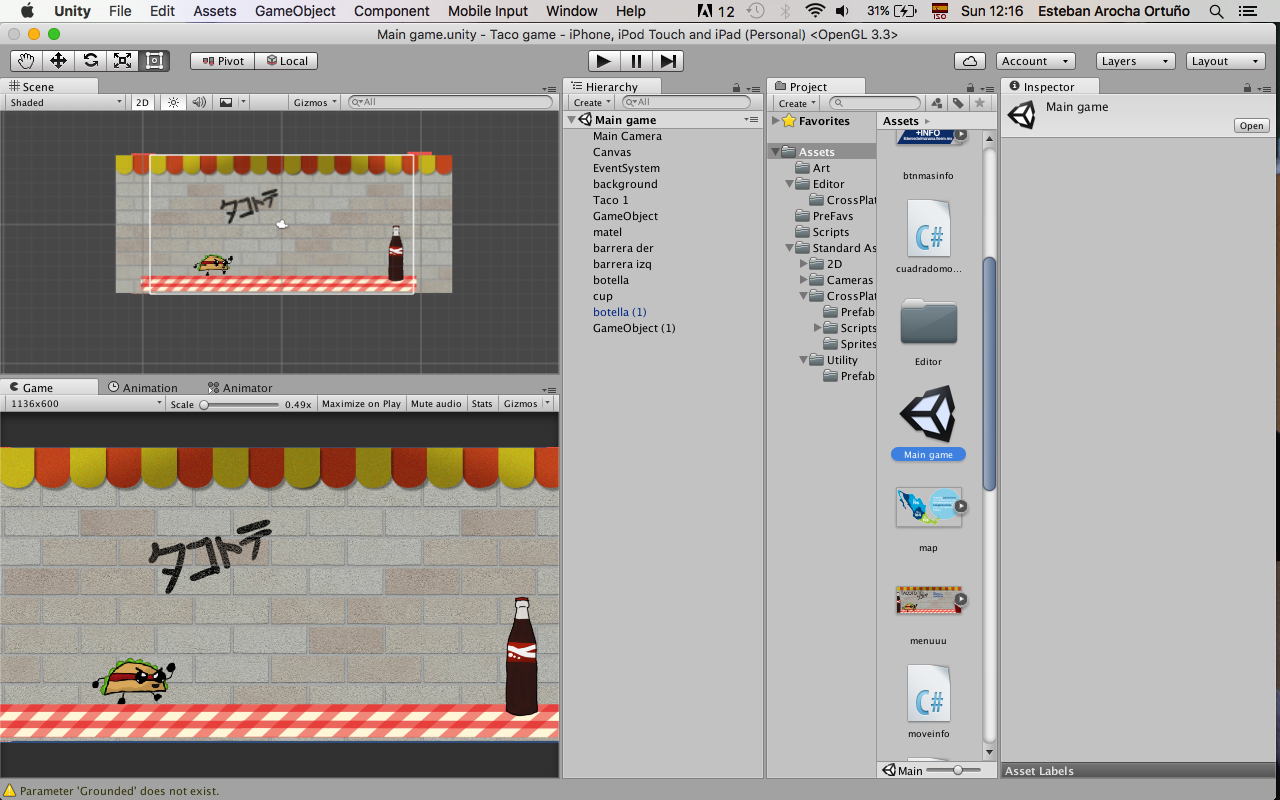Click the Open button in Inspector
Viewport: 1280px width, 800px height.
click(1252, 126)
